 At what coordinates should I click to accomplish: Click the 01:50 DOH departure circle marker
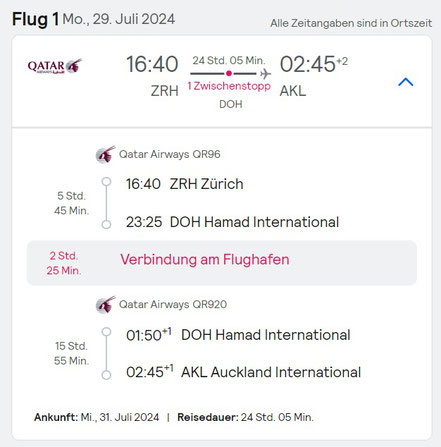(106, 332)
